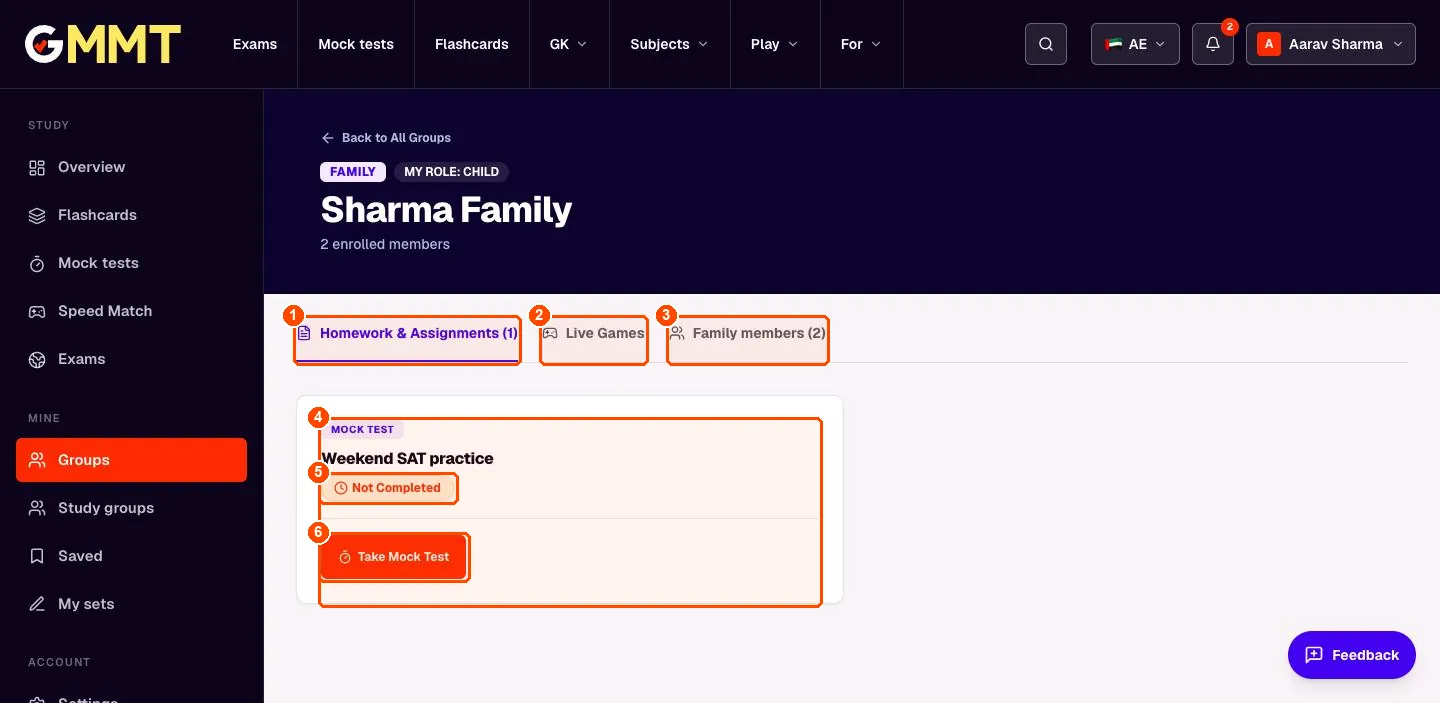Click the UAE flag icon

pyautogui.click(x=1113, y=44)
